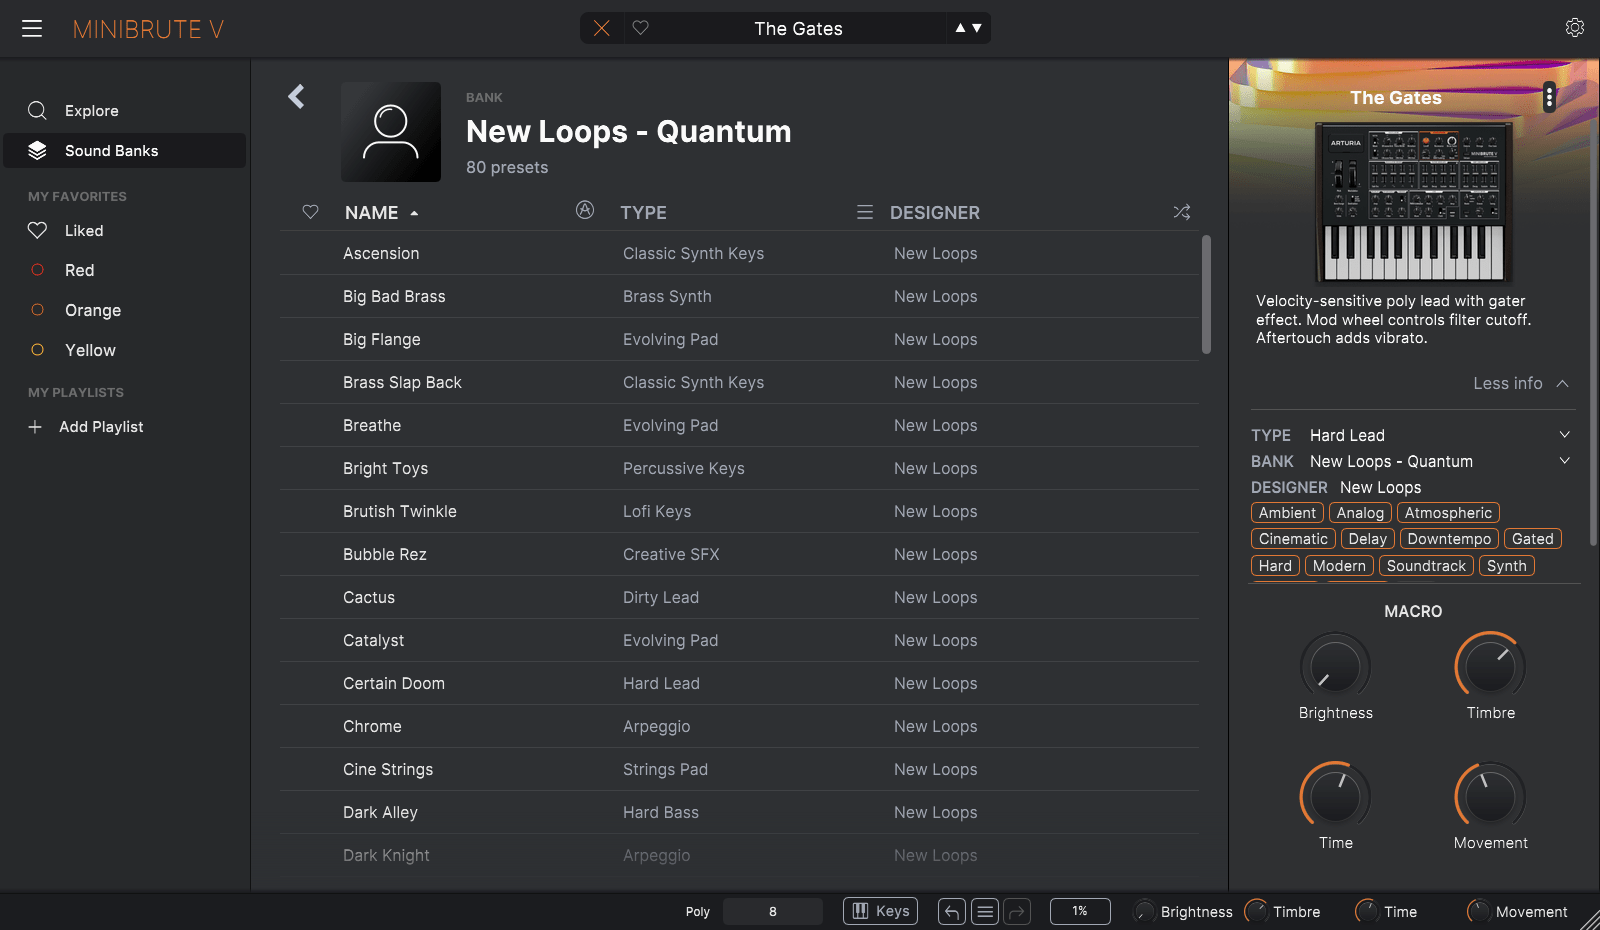Open the history list icon
Screen dimensions: 1600x930
(985, 911)
